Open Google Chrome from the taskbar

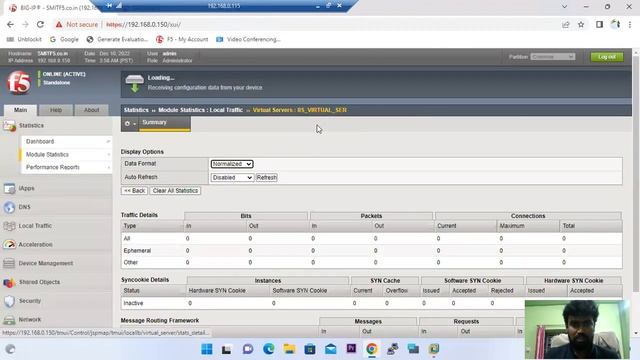pyautogui.click(x=372, y=349)
